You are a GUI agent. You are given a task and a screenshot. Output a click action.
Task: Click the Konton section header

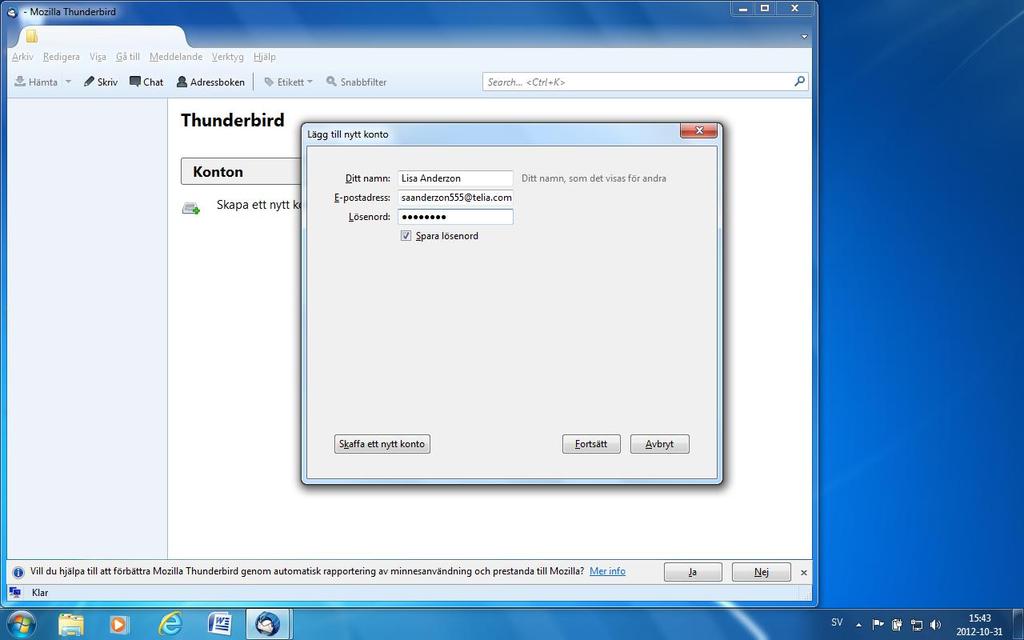[x=240, y=172]
